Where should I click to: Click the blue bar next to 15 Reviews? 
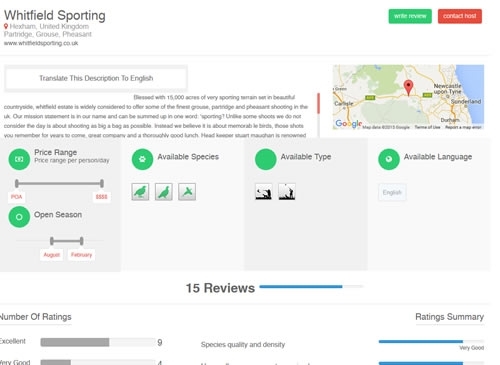311,286
